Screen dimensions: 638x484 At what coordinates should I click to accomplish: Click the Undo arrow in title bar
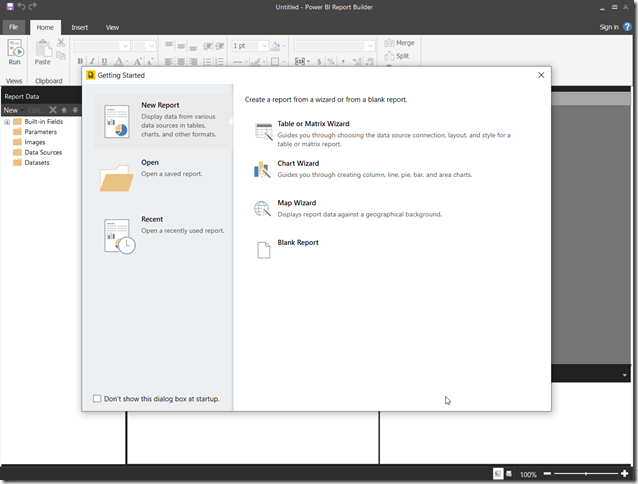(x=21, y=6)
